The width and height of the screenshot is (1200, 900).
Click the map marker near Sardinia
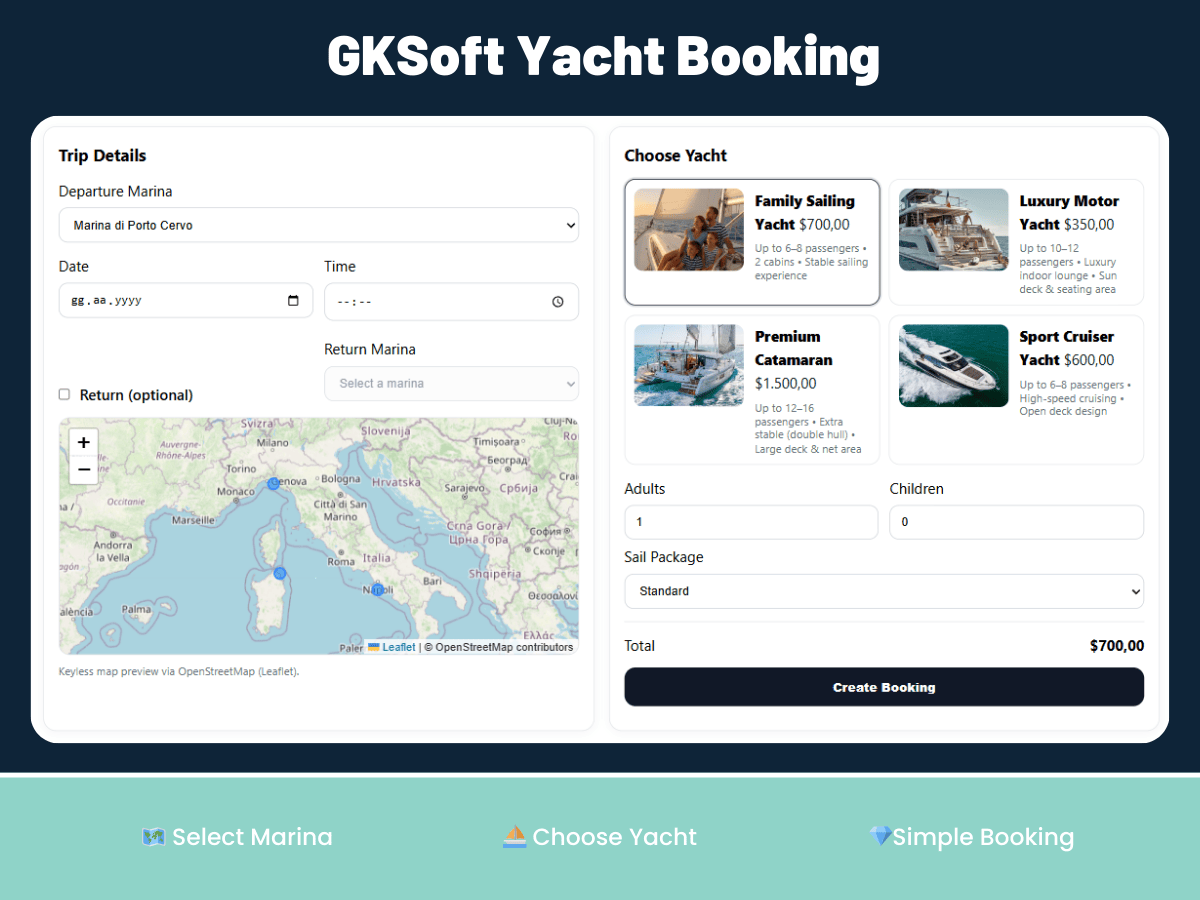click(x=280, y=574)
